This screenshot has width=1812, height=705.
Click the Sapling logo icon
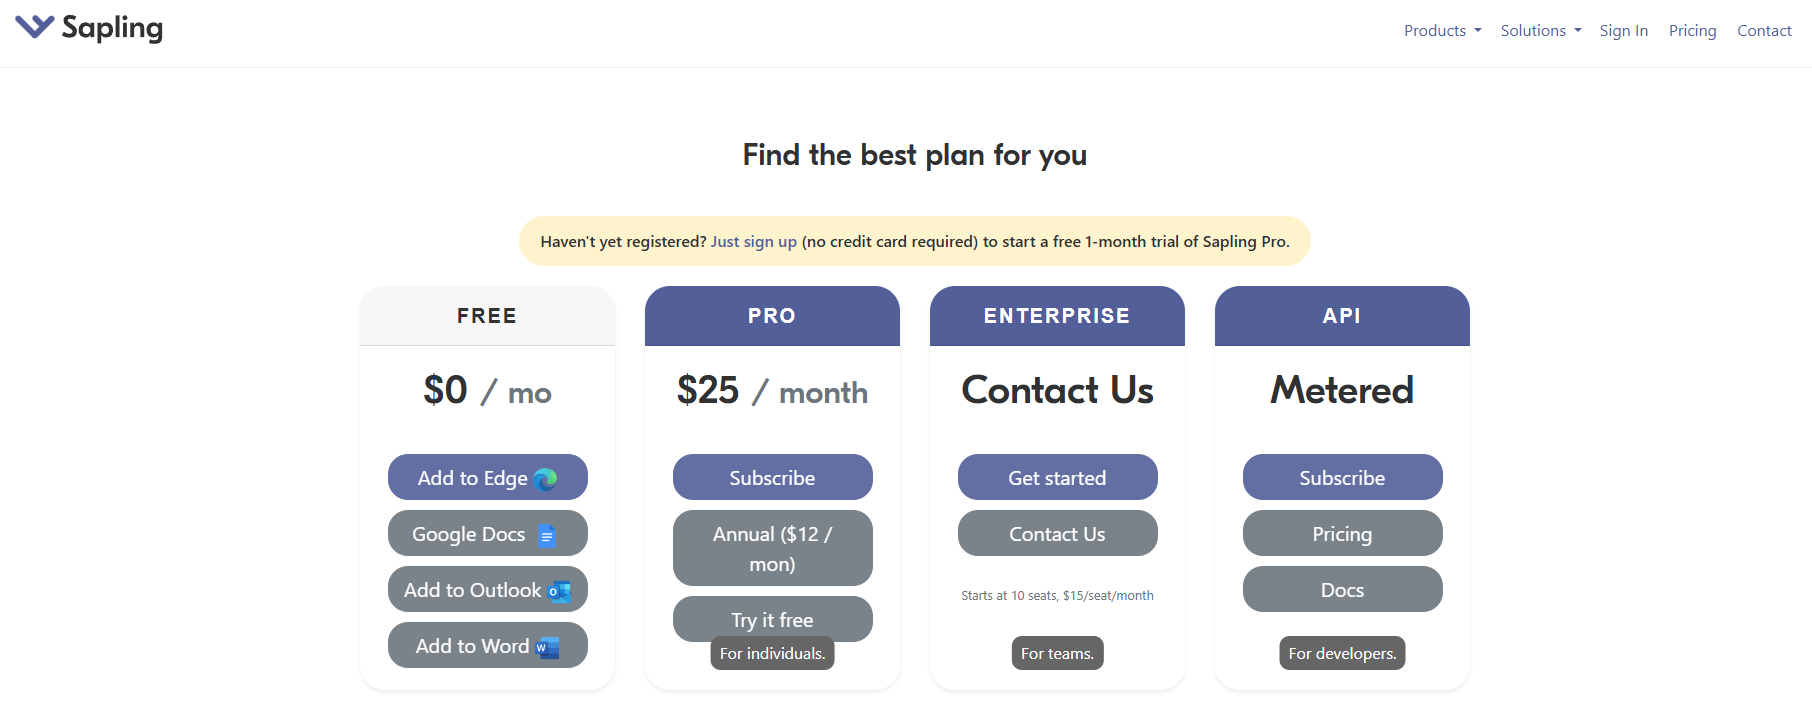[35, 27]
